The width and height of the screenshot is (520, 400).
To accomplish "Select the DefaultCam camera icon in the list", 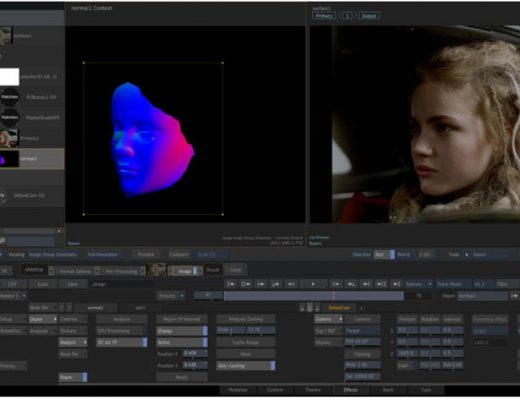I will (3, 196).
